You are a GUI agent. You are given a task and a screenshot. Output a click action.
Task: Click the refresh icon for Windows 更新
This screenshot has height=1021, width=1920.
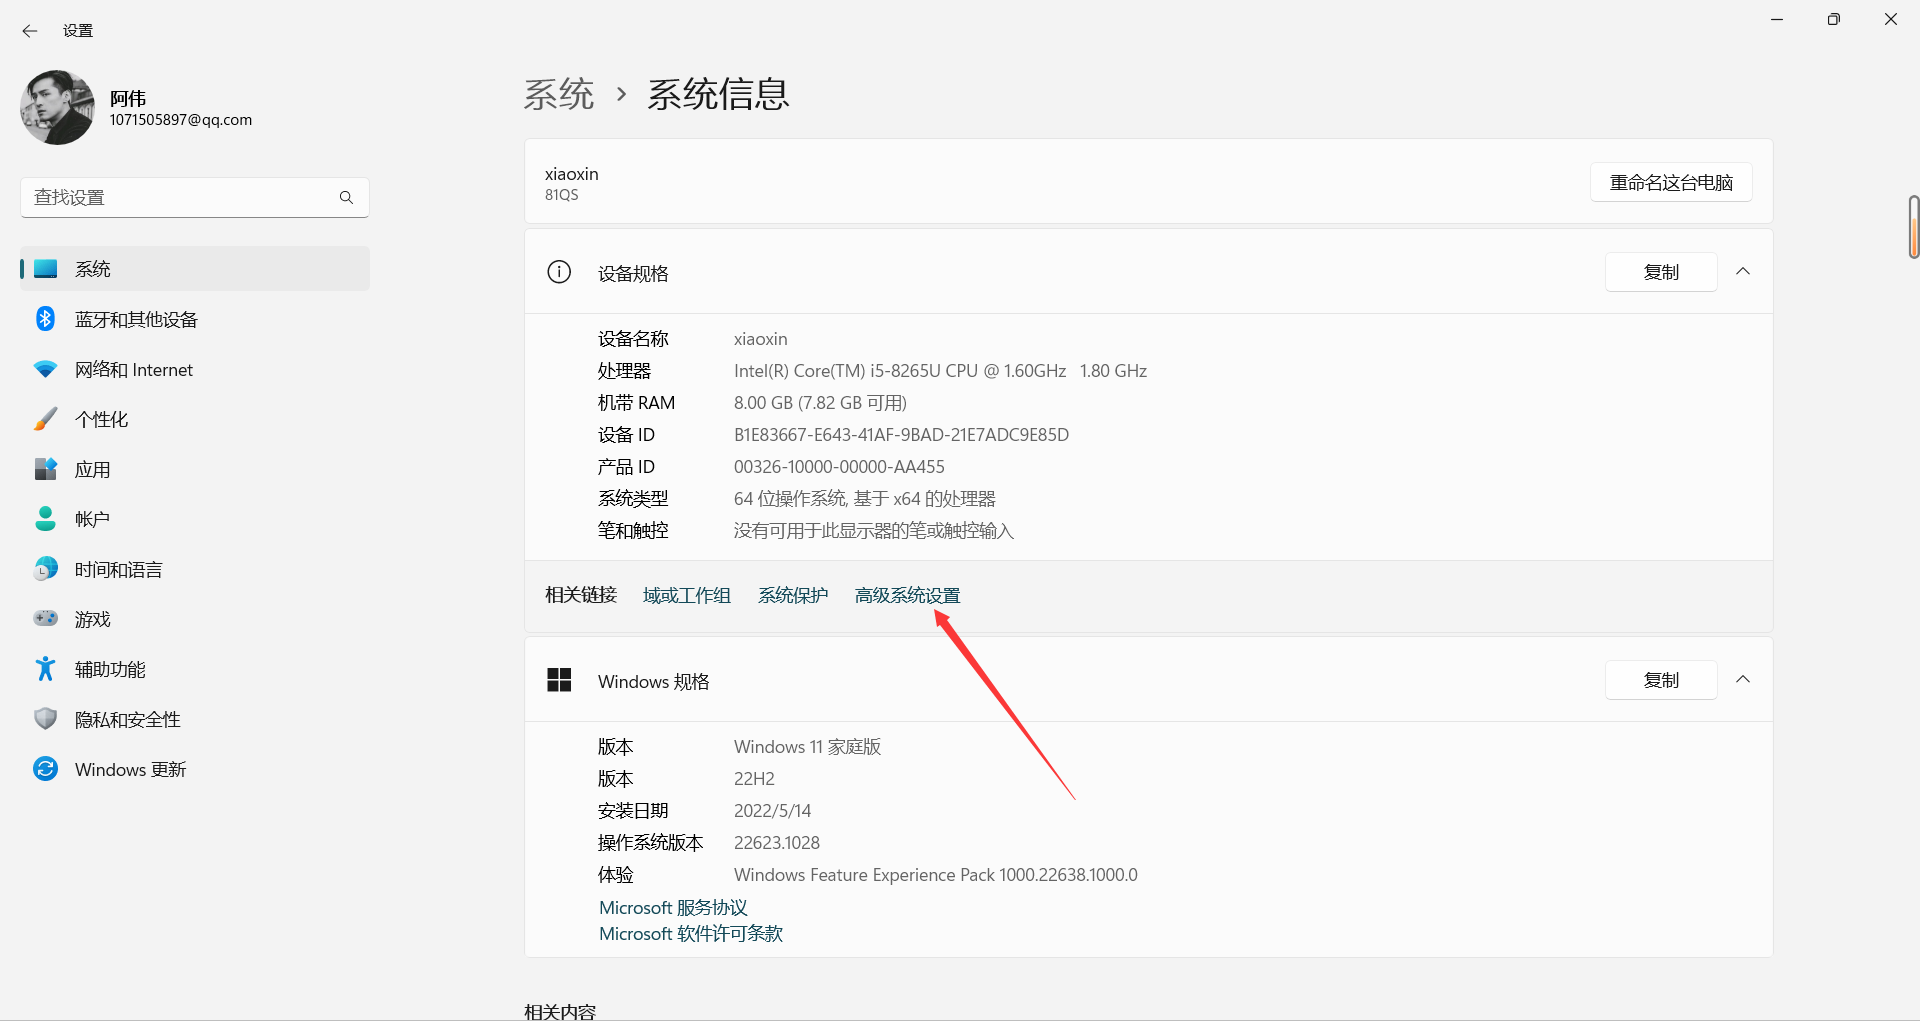pyautogui.click(x=46, y=769)
